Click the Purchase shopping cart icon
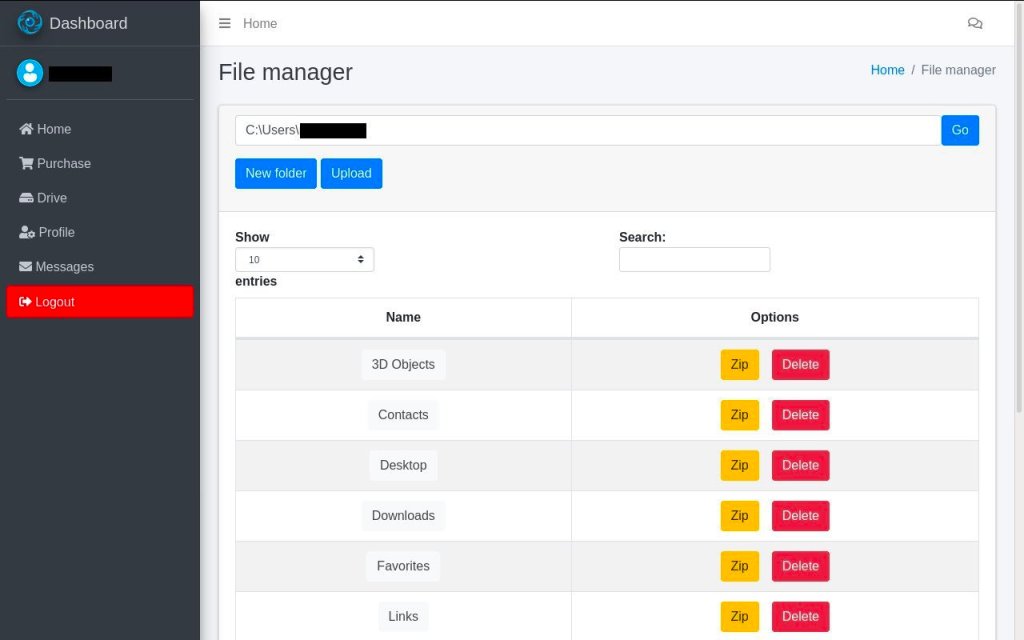The height and width of the screenshot is (640, 1024). [x=26, y=163]
